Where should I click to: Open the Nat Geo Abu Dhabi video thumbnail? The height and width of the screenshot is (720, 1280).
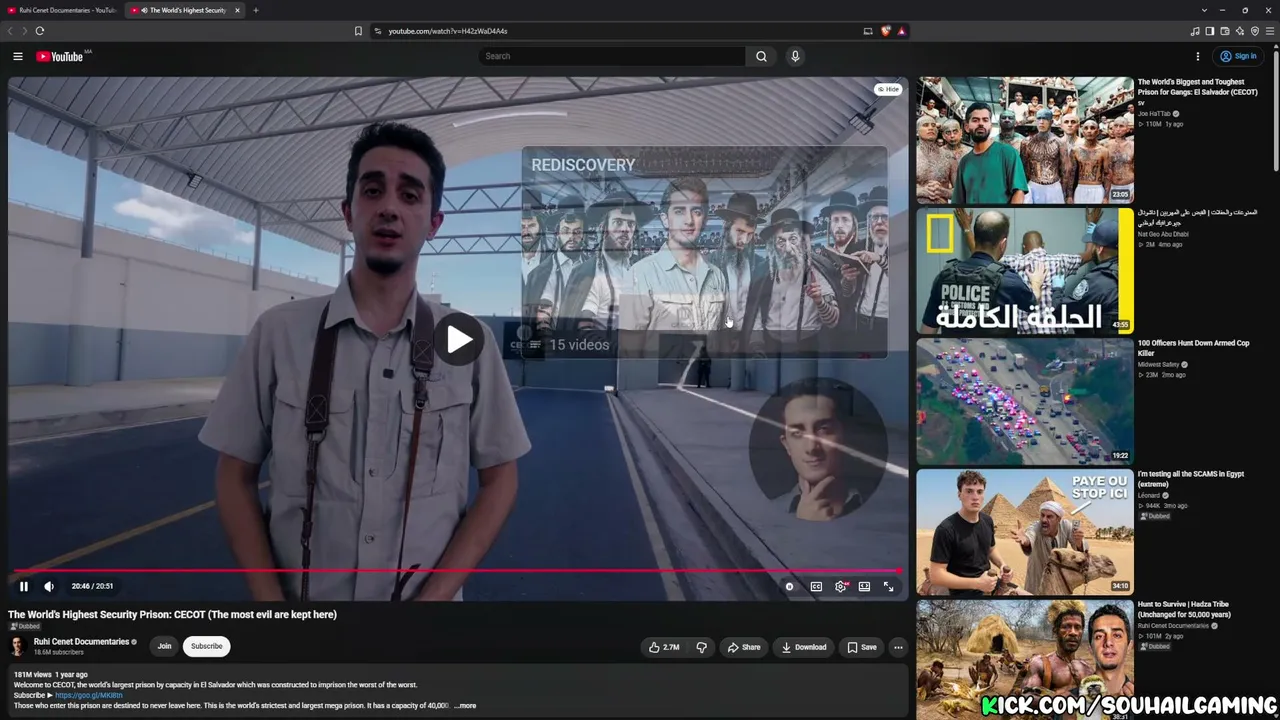1025,270
